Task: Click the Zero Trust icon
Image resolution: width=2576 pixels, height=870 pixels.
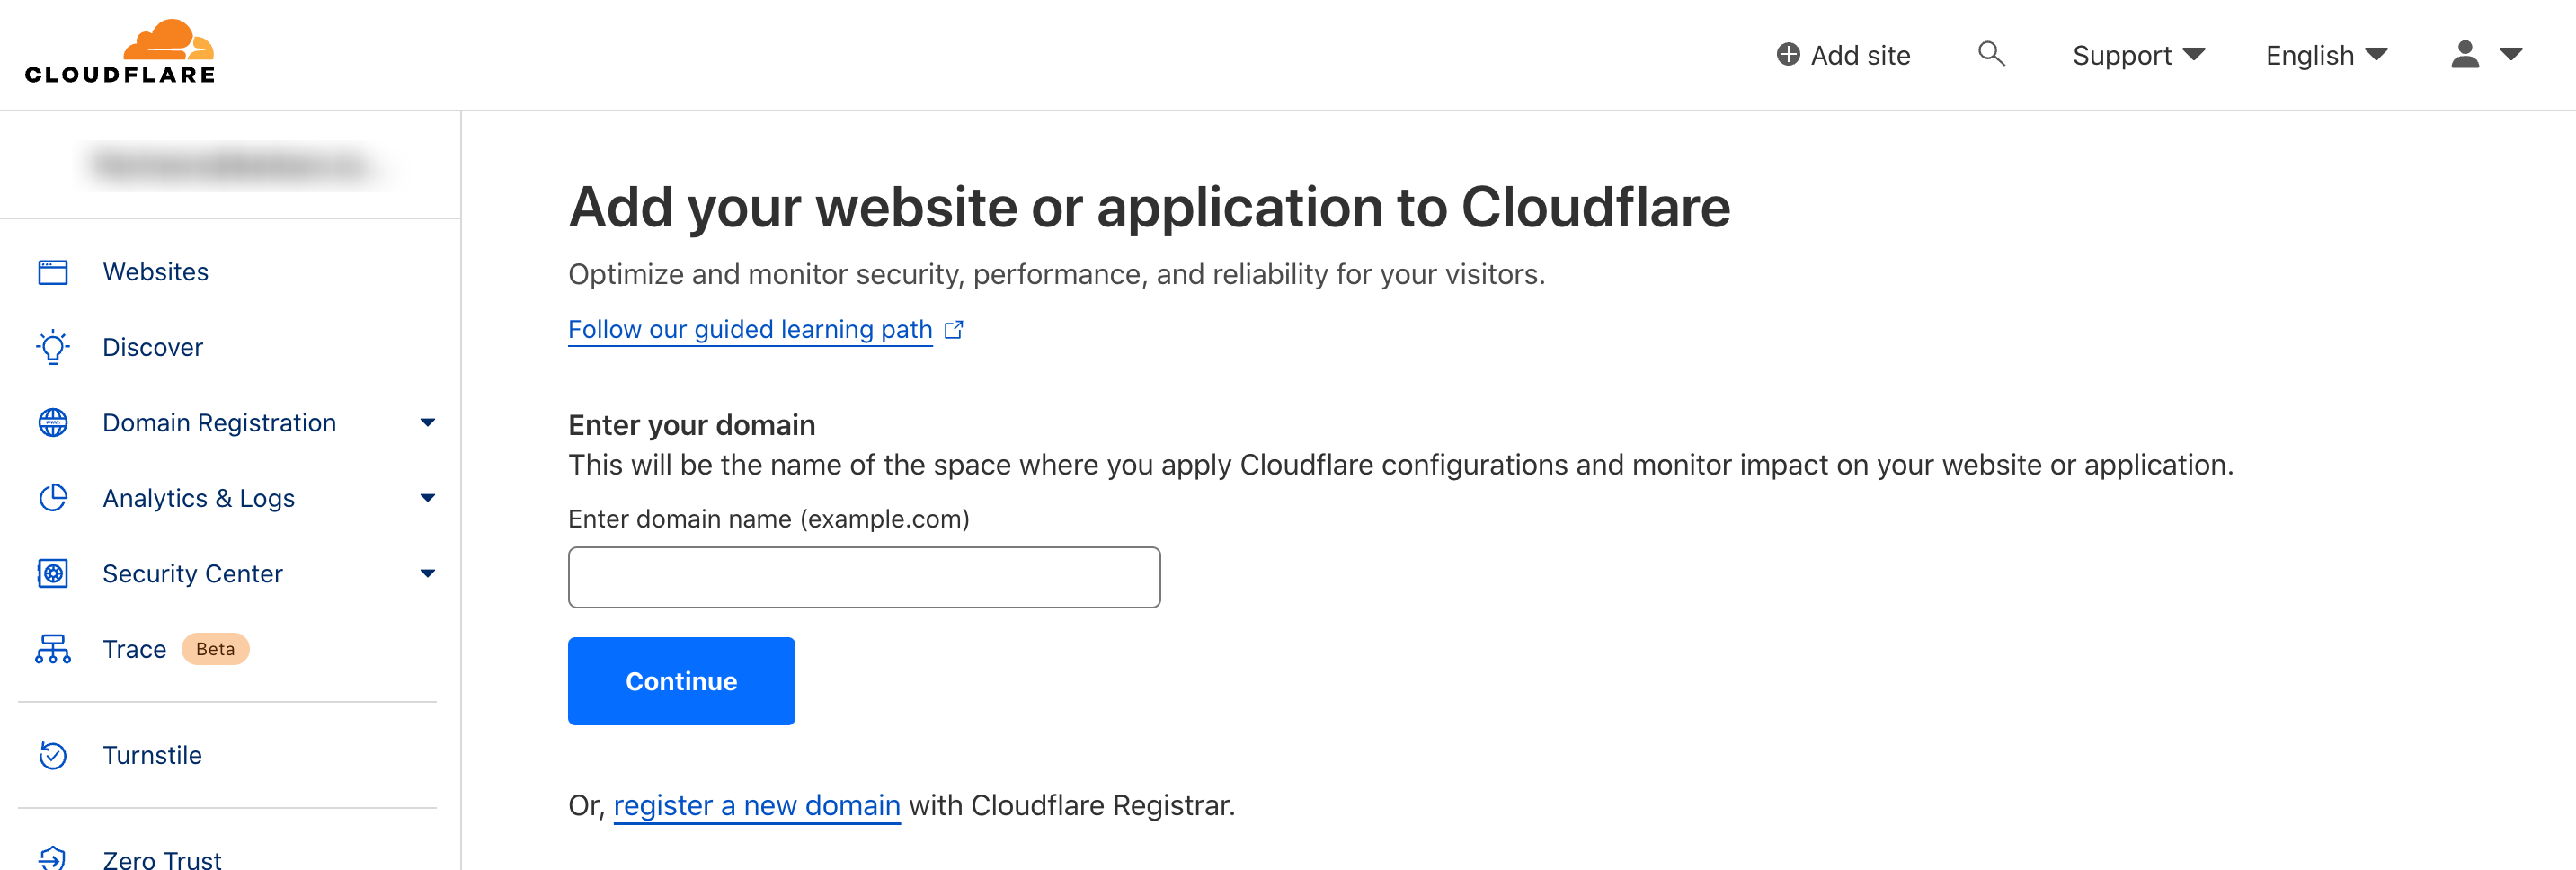Action: [53, 858]
